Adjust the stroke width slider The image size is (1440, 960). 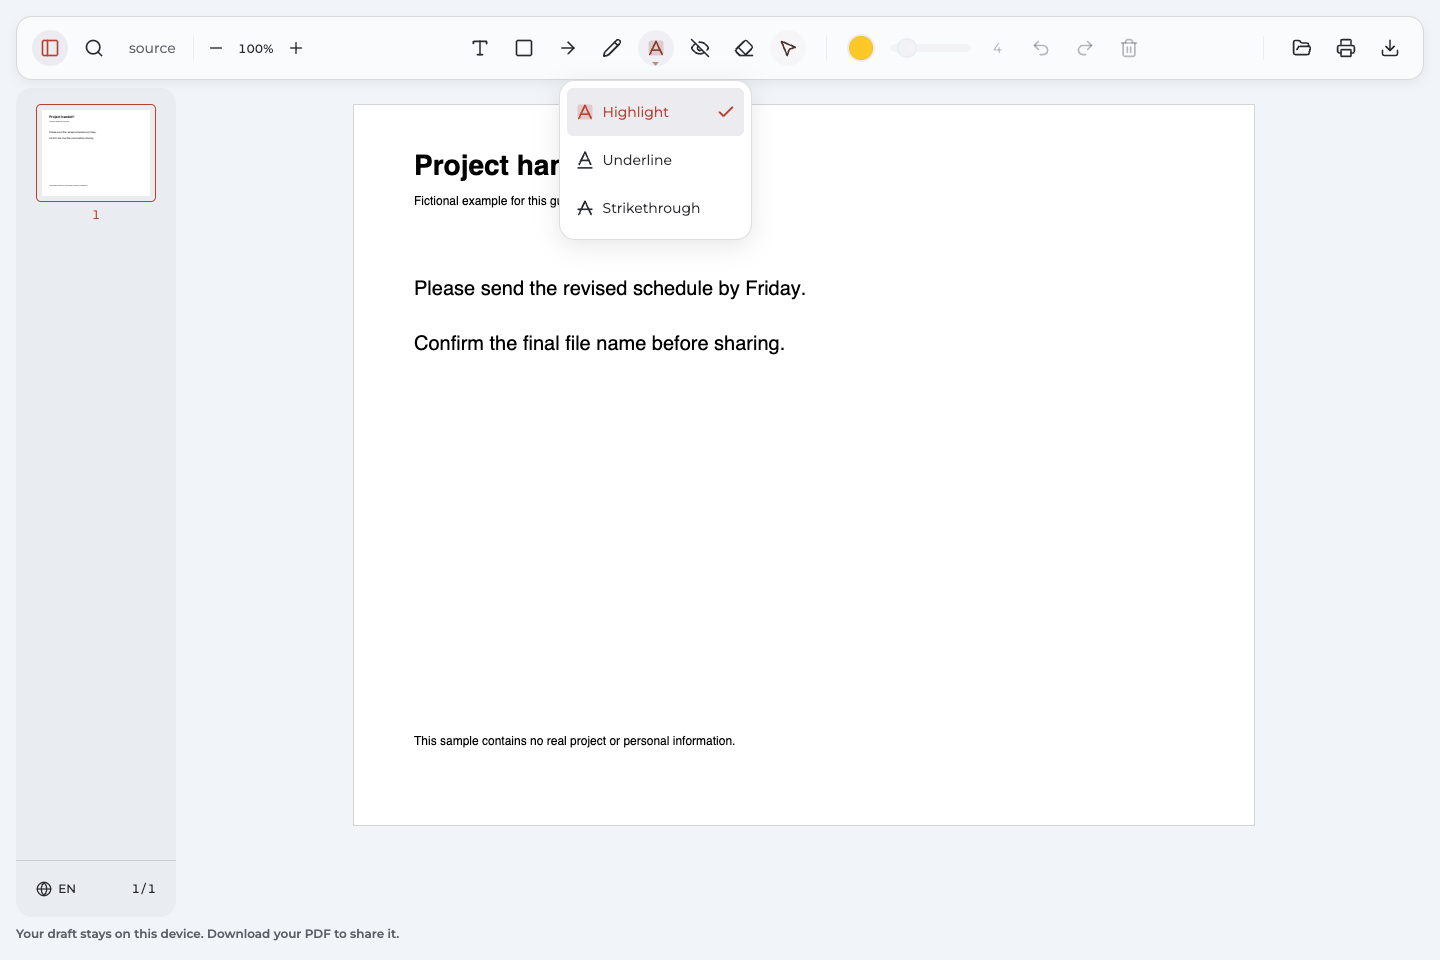(931, 48)
